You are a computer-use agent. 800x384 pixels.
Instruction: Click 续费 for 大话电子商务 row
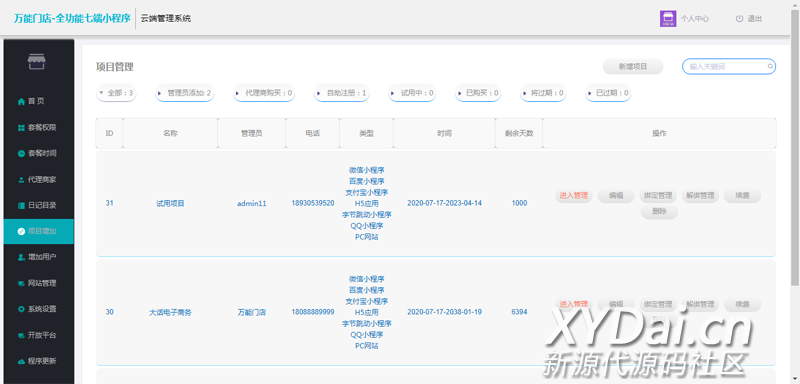click(742, 304)
